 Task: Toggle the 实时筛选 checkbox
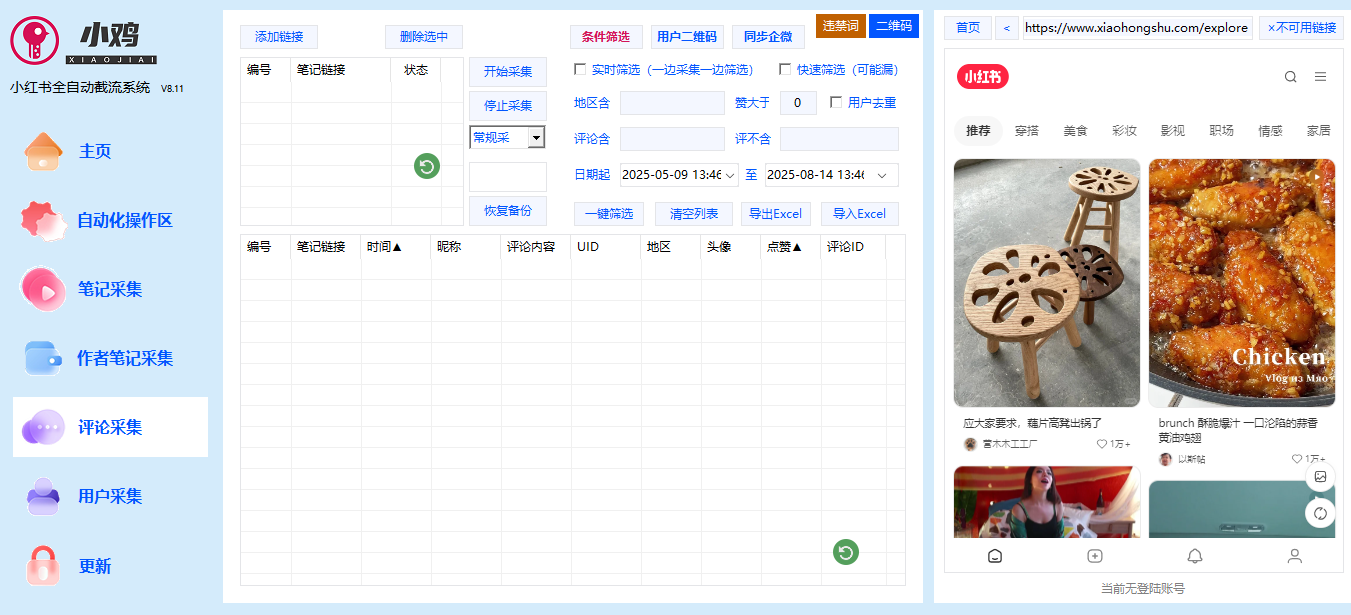pos(580,70)
